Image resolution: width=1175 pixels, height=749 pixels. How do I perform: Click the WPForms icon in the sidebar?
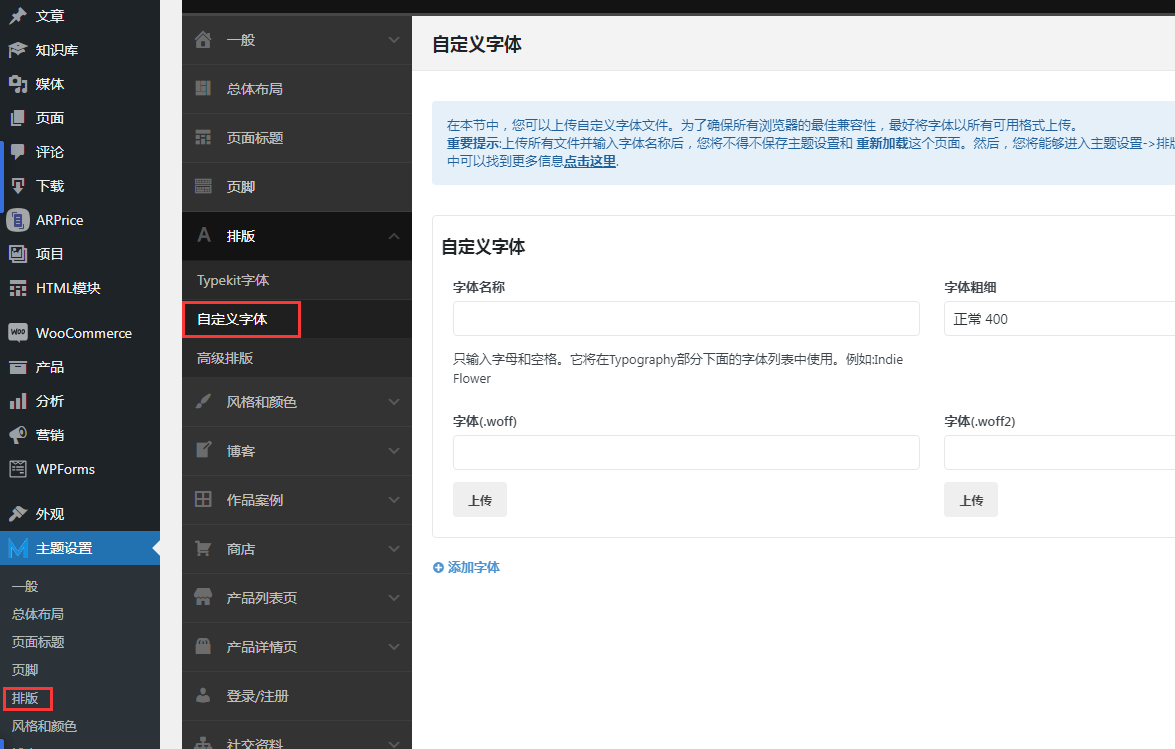[18, 470]
